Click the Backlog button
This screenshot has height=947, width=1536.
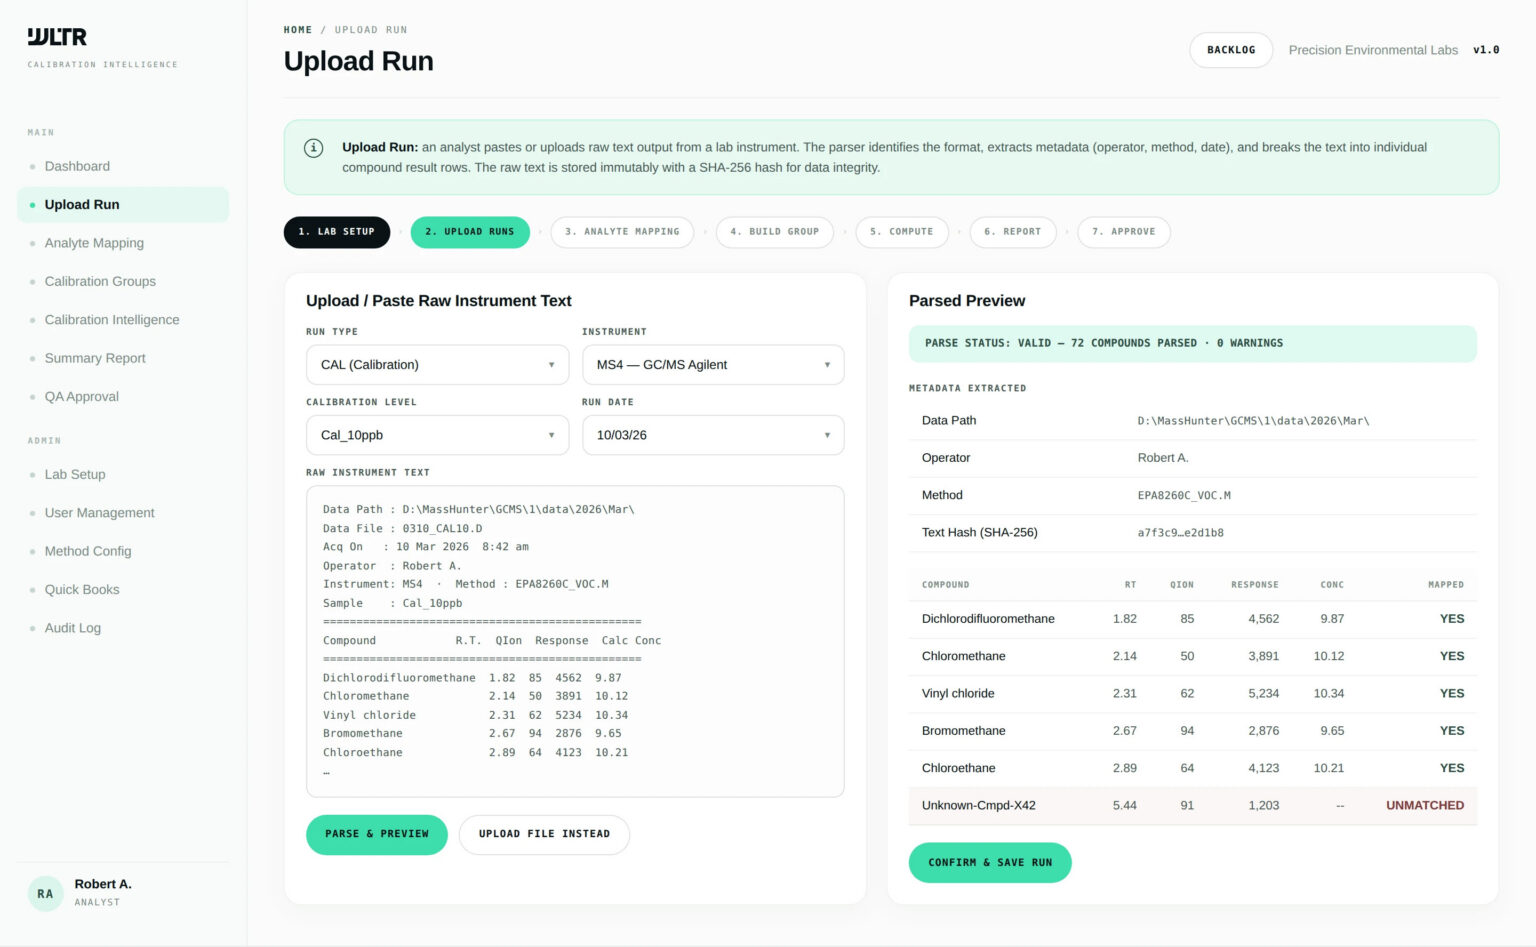1231,50
